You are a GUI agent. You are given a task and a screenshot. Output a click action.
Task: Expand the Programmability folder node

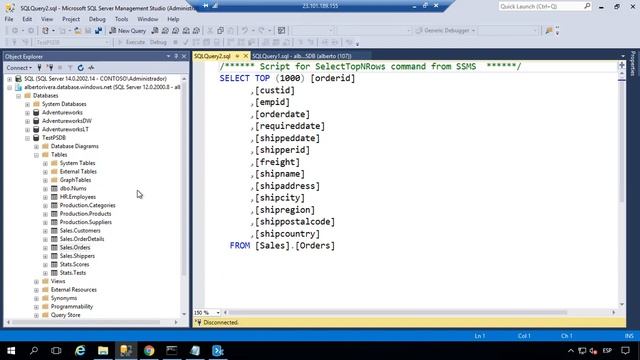36,307
